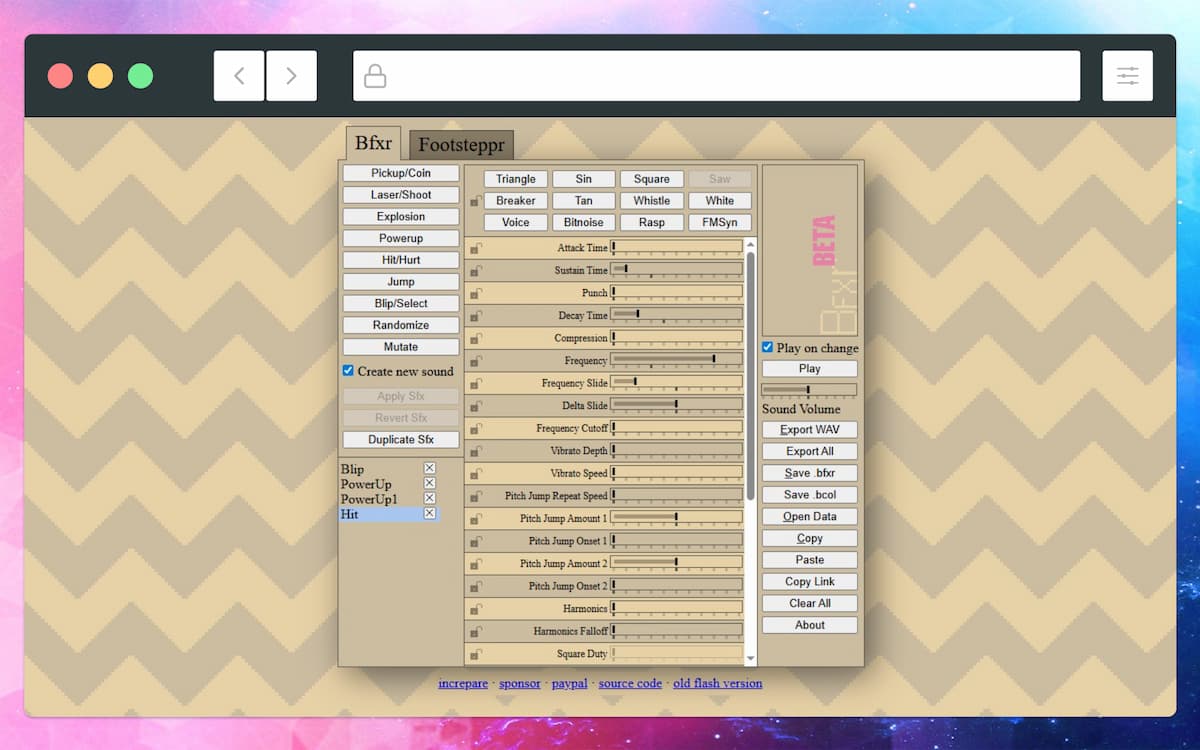Click the address bar padlock icon
The width and height of the screenshot is (1200, 750).
tap(375, 76)
